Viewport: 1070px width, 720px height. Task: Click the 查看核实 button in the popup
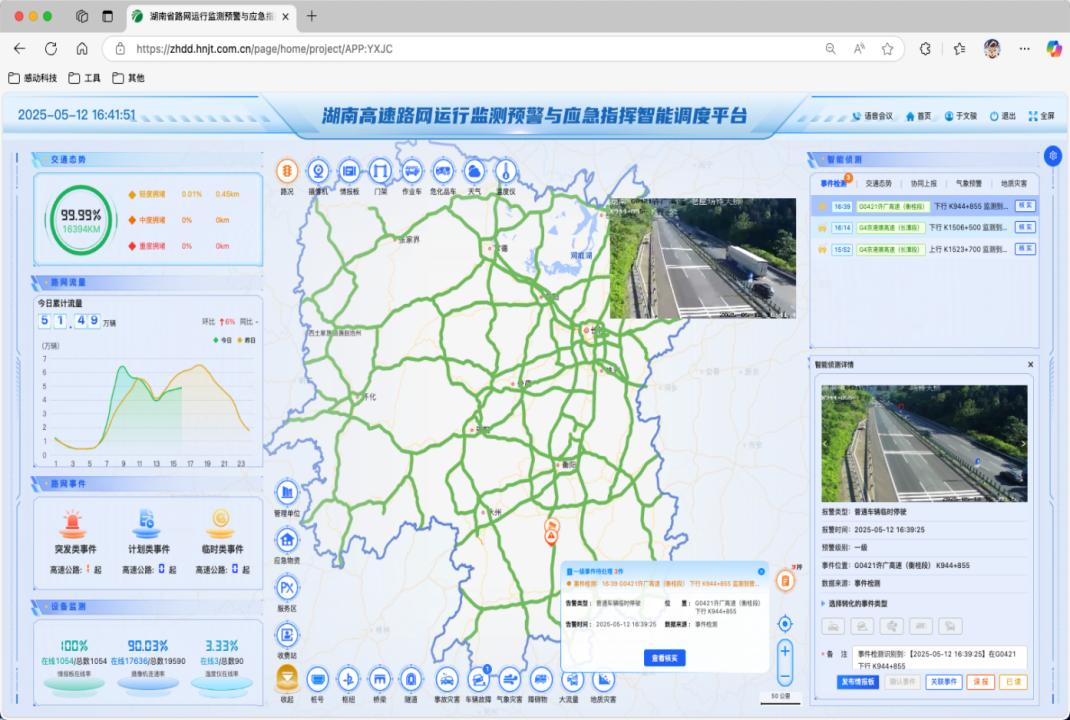click(664, 657)
